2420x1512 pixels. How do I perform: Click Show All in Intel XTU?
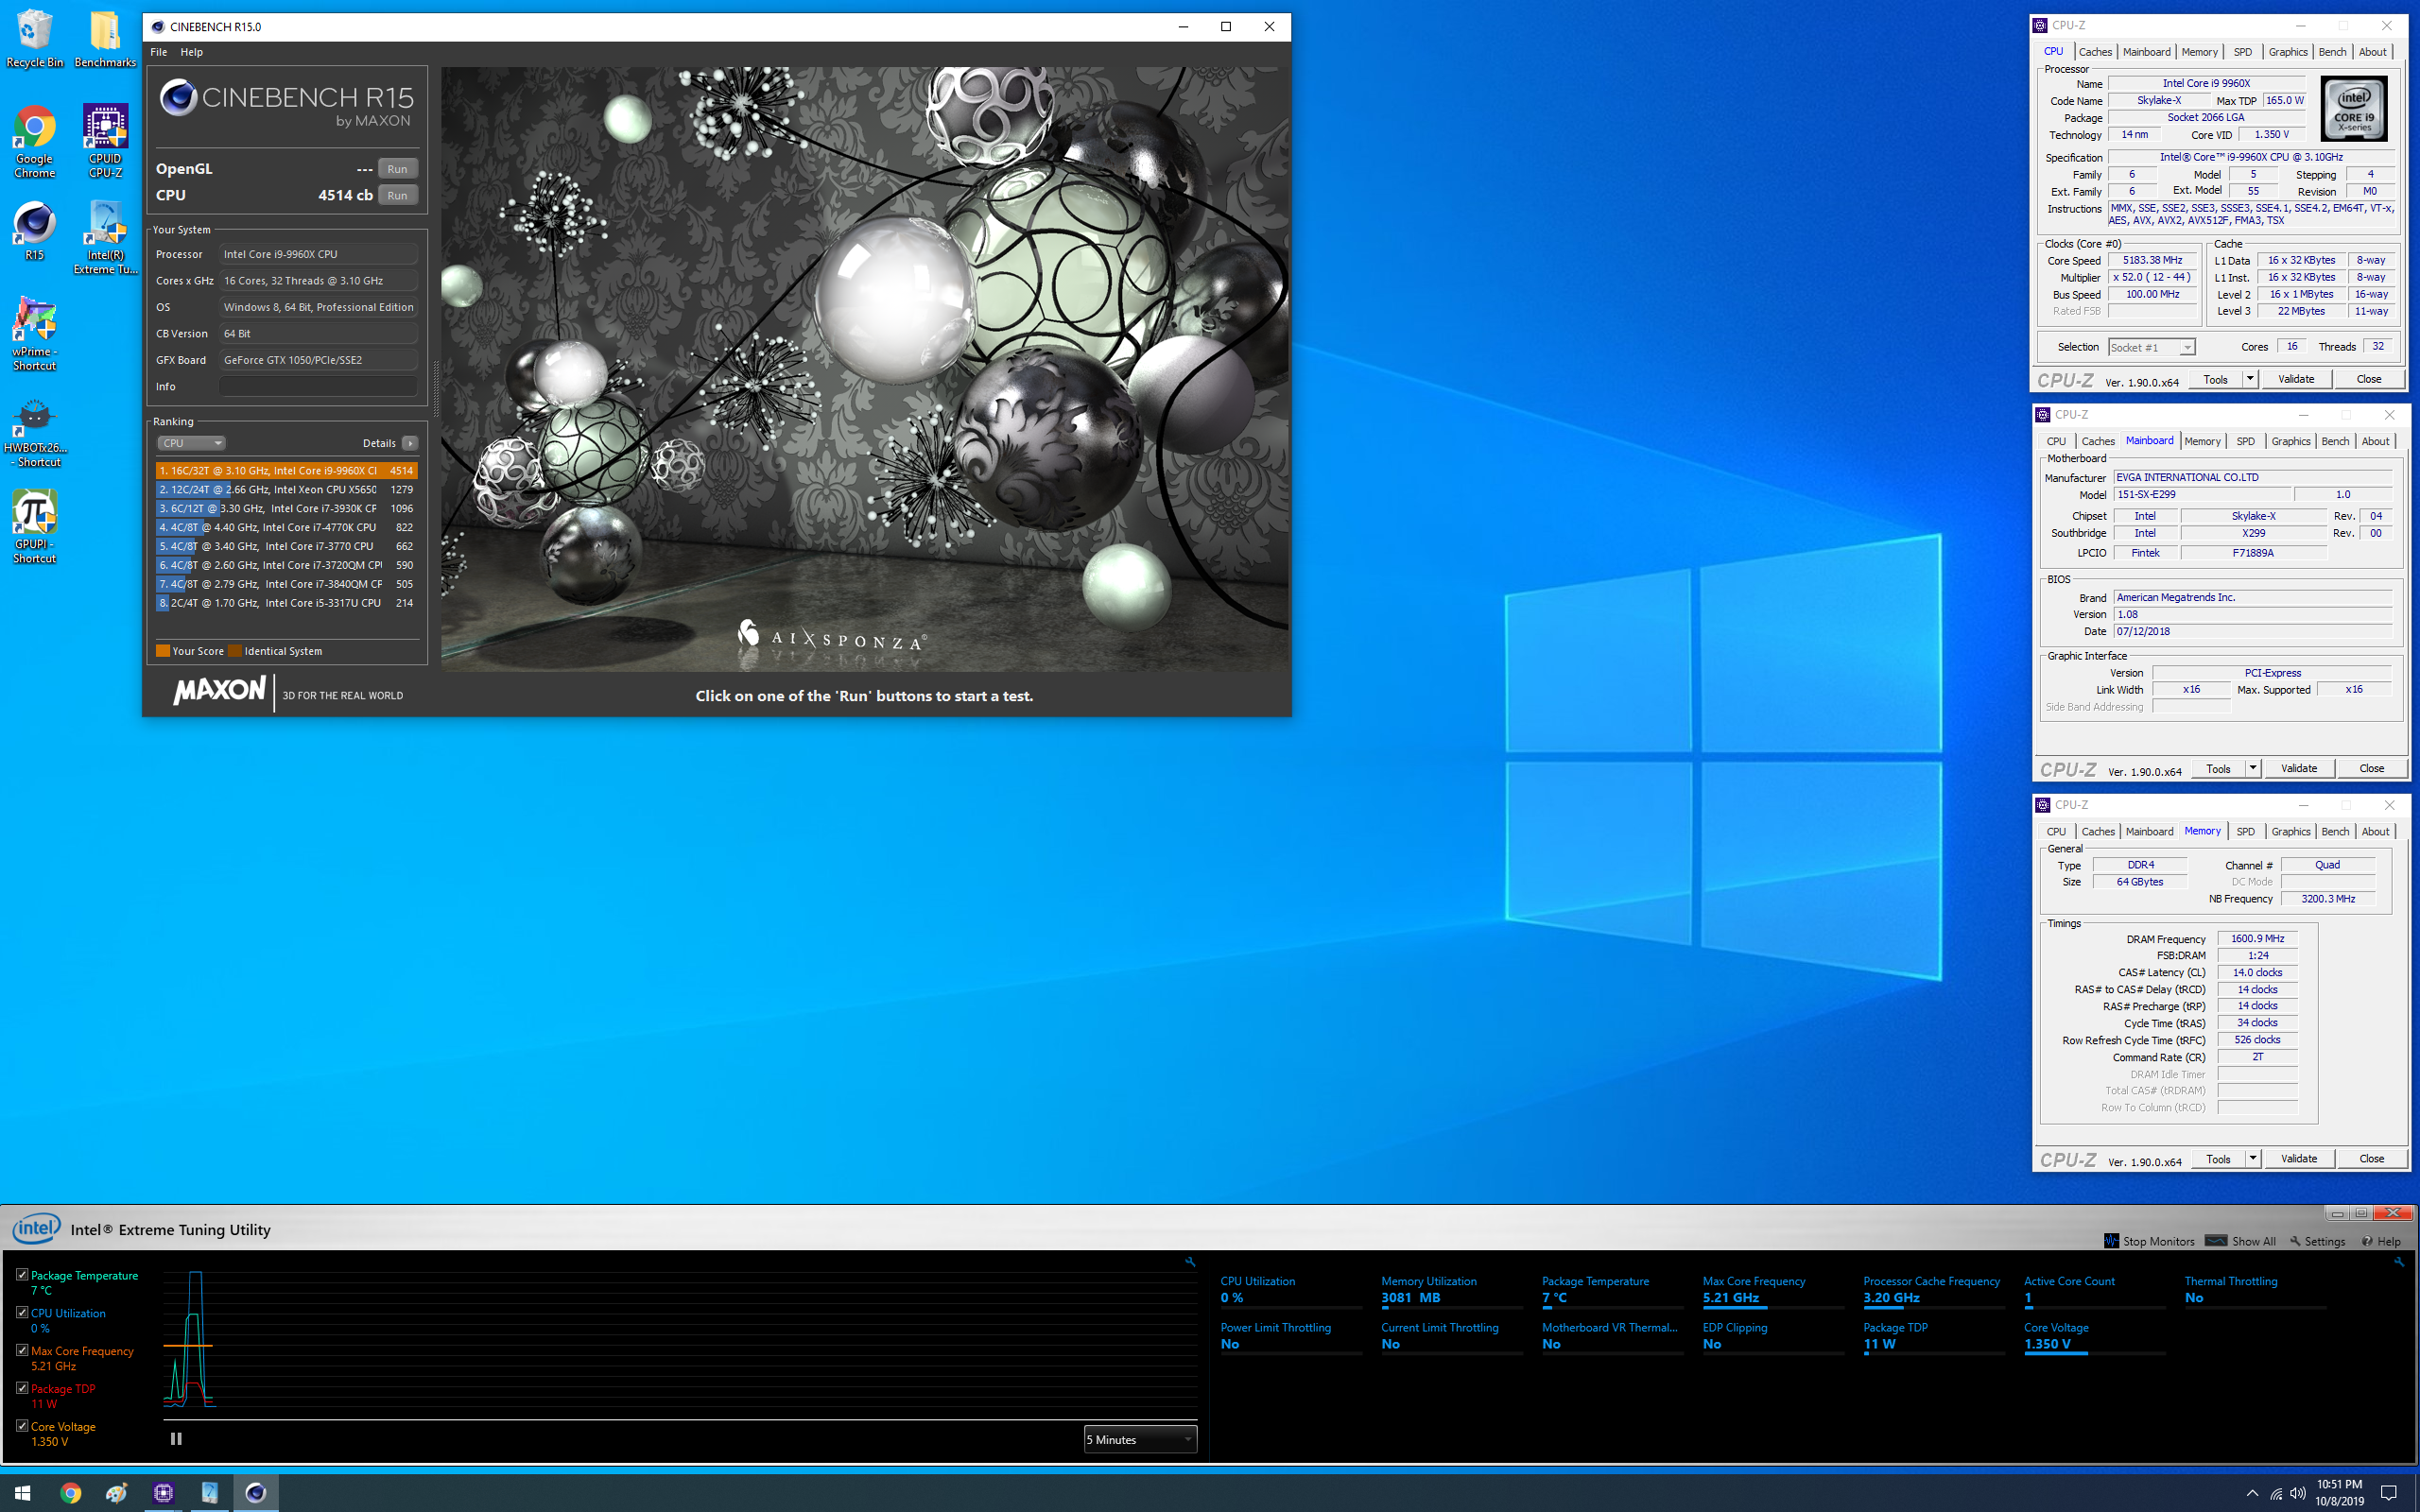2241,1241
